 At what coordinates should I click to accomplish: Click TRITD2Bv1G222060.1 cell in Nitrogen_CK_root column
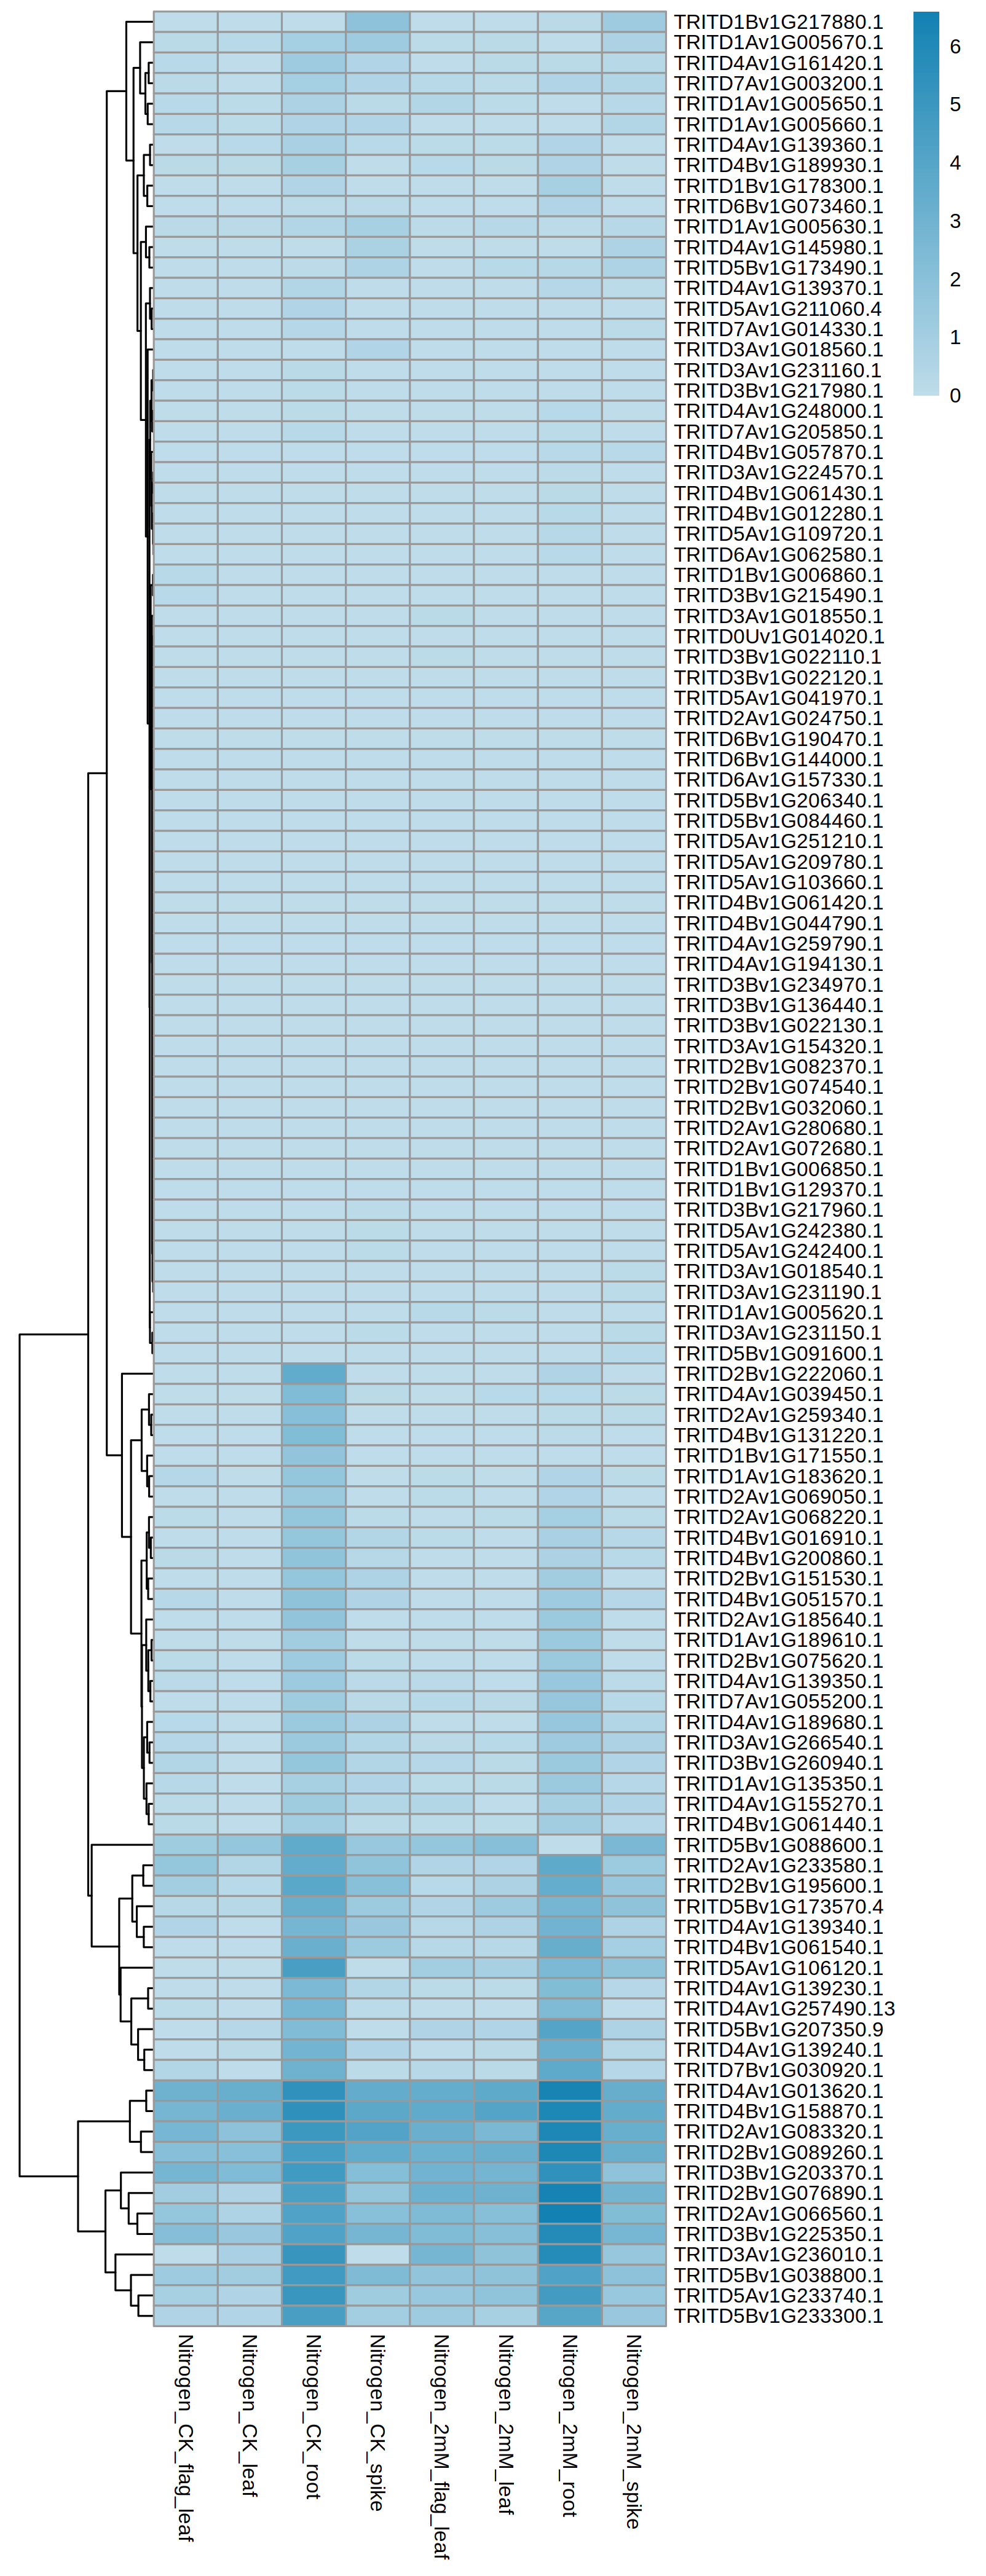click(x=313, y=1374)
